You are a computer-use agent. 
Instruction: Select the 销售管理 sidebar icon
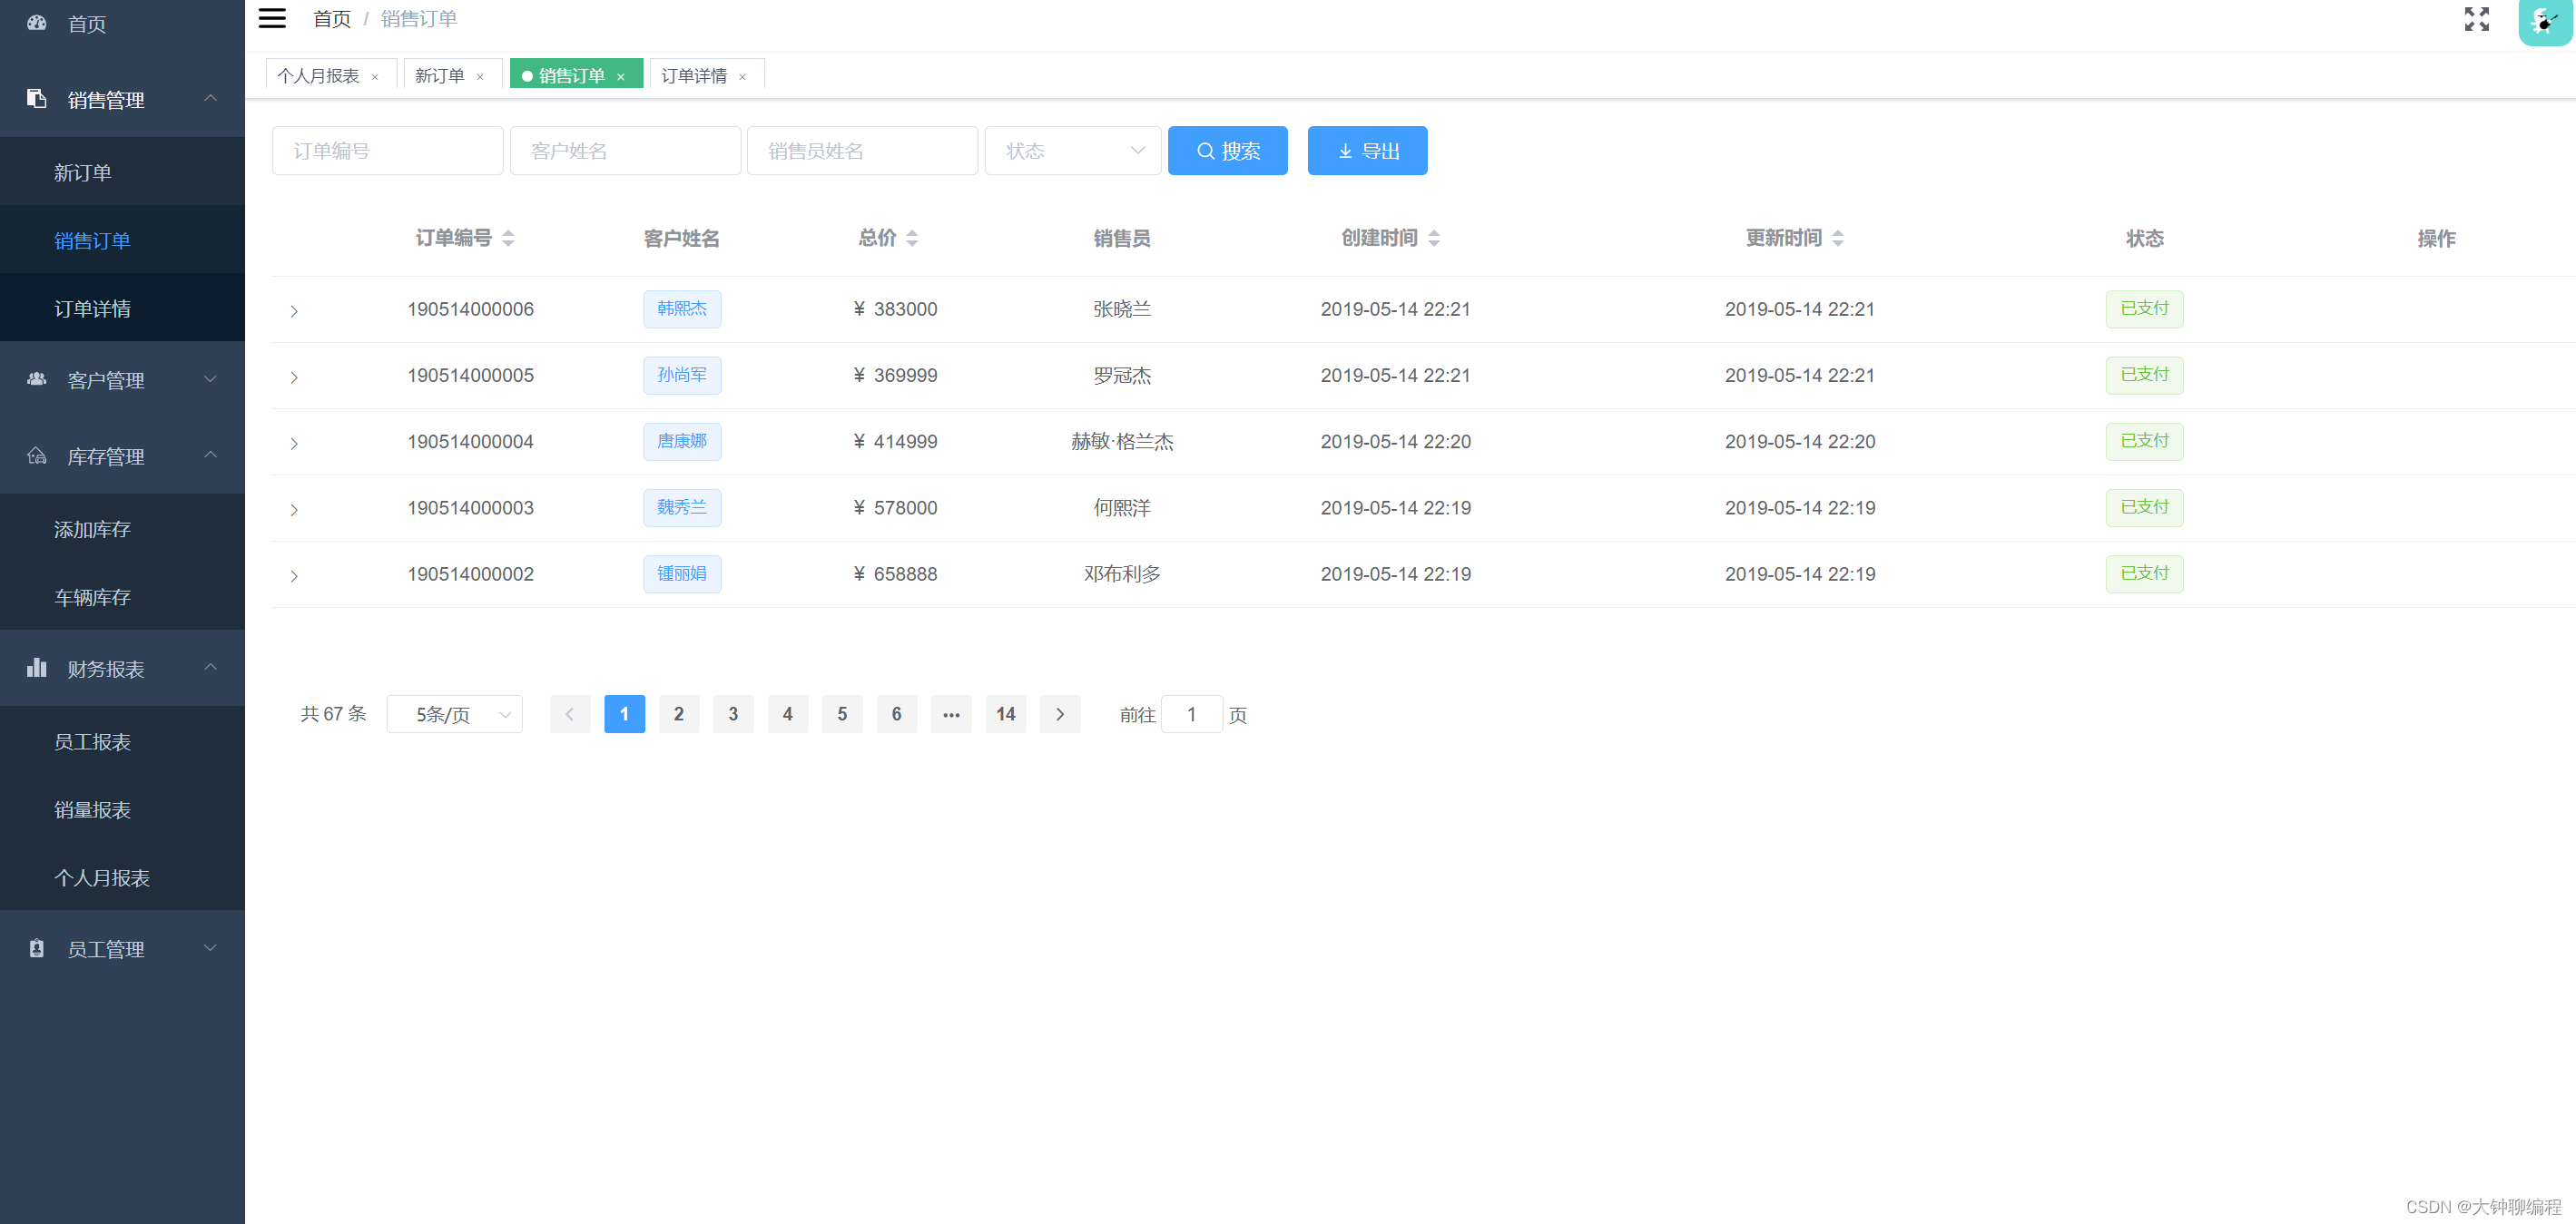pyautogui.click(x=37, y=99)
